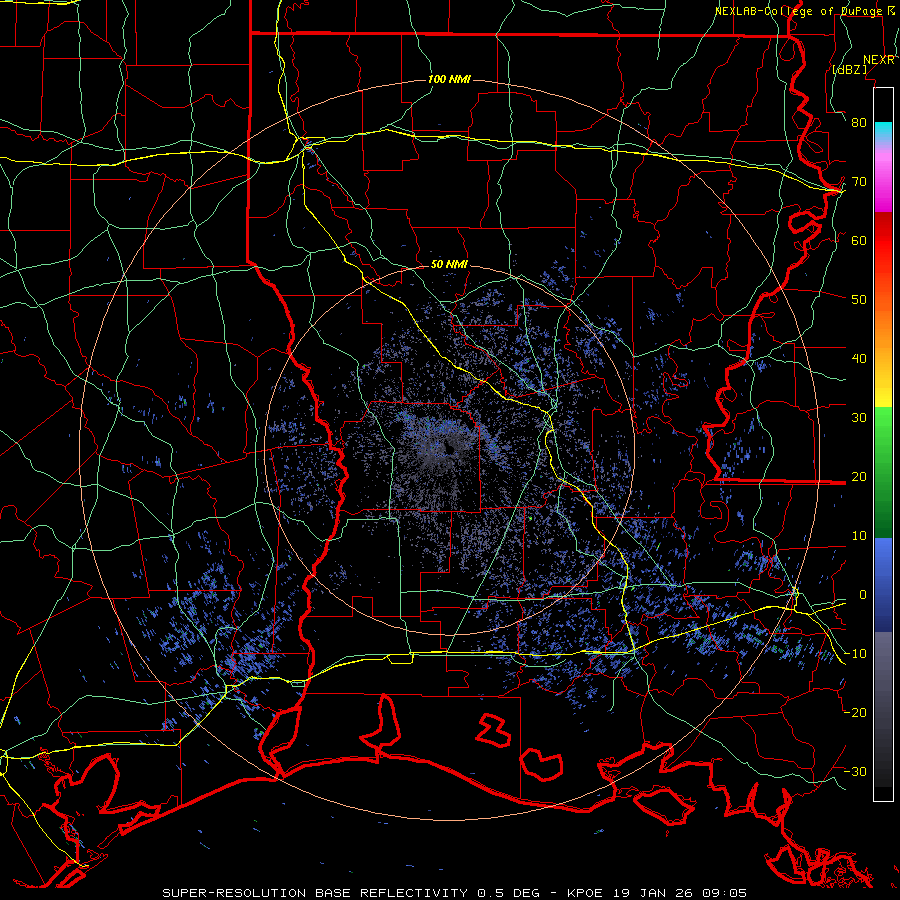The height and width of the screenshot is (900, 900).
Task: Click the blue band of the reflectivity color bar
Action: coord(883,585)
